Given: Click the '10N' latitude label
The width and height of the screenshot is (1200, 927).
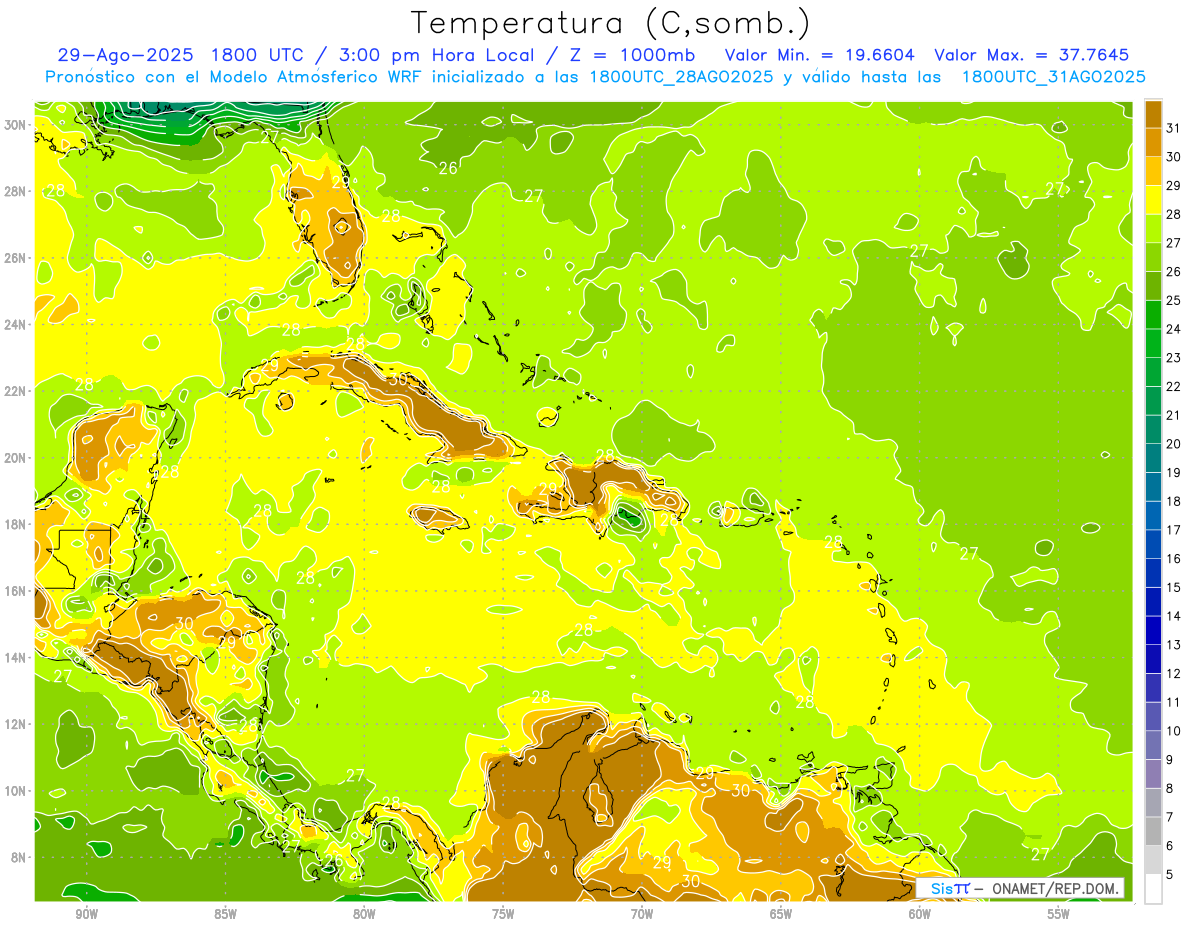Looking at the screenshot, I should pos(15,791).
